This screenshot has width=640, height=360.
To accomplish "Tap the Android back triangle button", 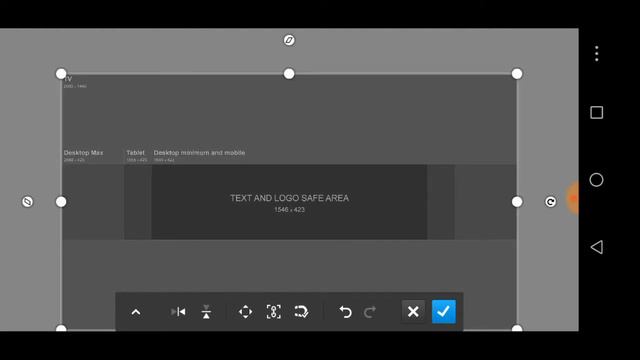I will [597, 247].
